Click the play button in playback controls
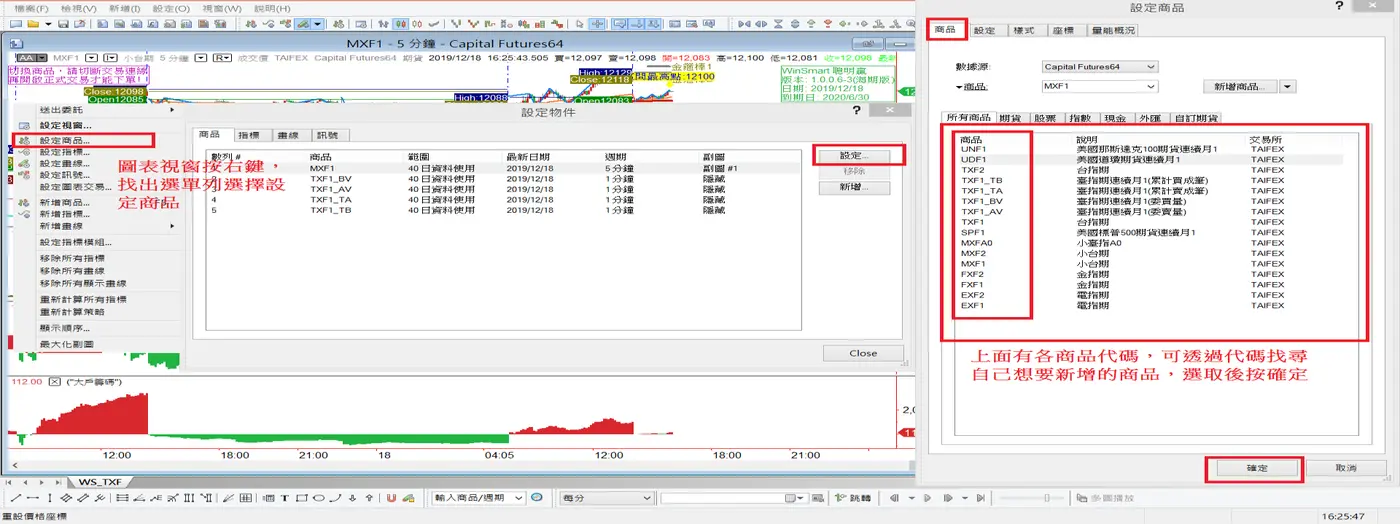Viewport: 1400px width, 524px height. [x=927, y=497]
